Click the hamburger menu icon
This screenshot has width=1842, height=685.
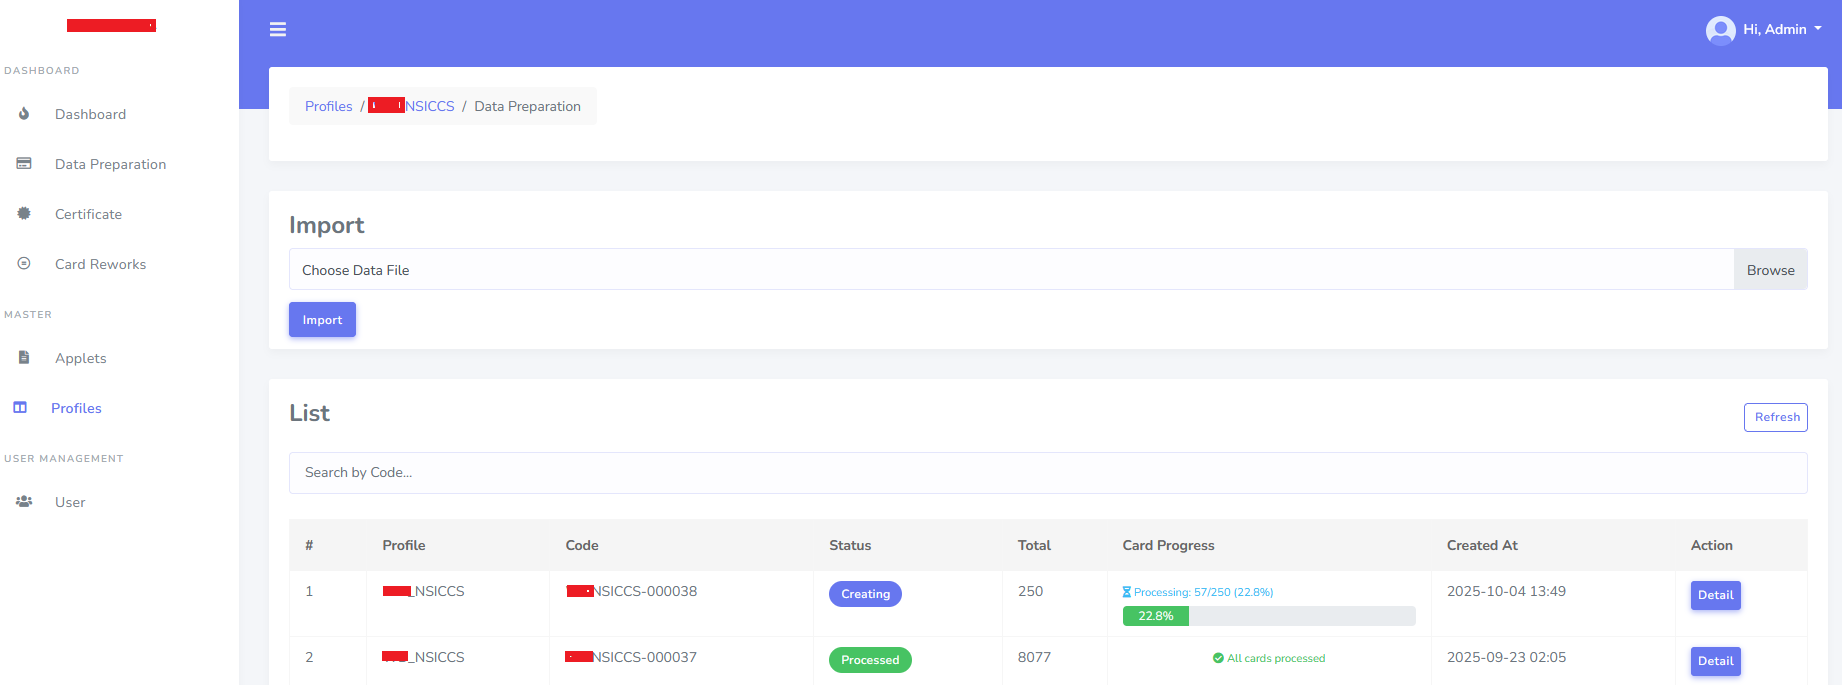[x=278, y=30]
